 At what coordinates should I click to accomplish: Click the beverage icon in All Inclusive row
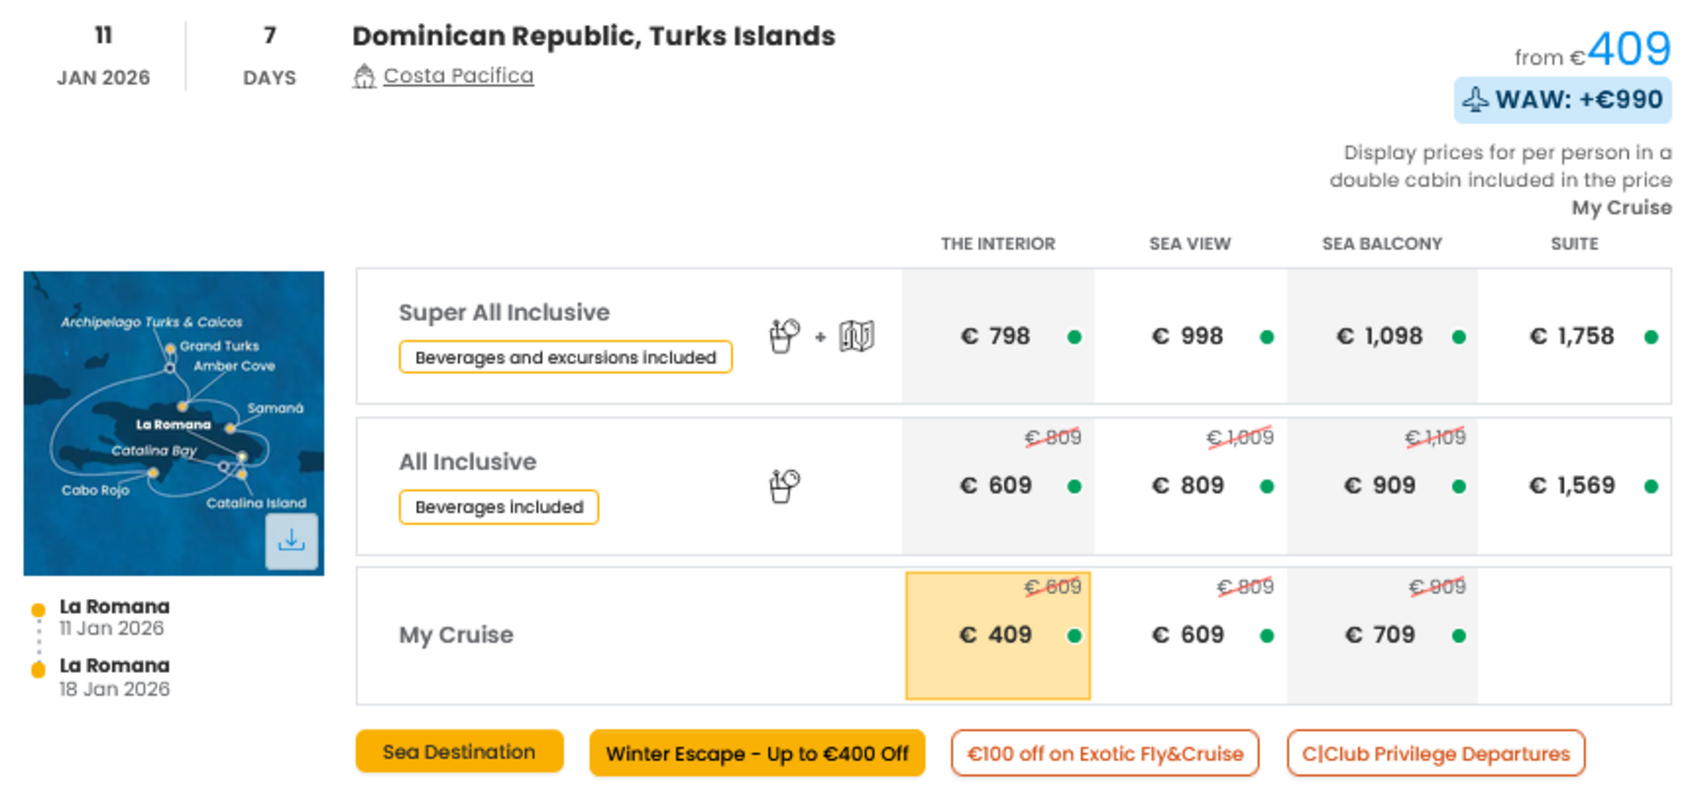(x=784, y=486)
